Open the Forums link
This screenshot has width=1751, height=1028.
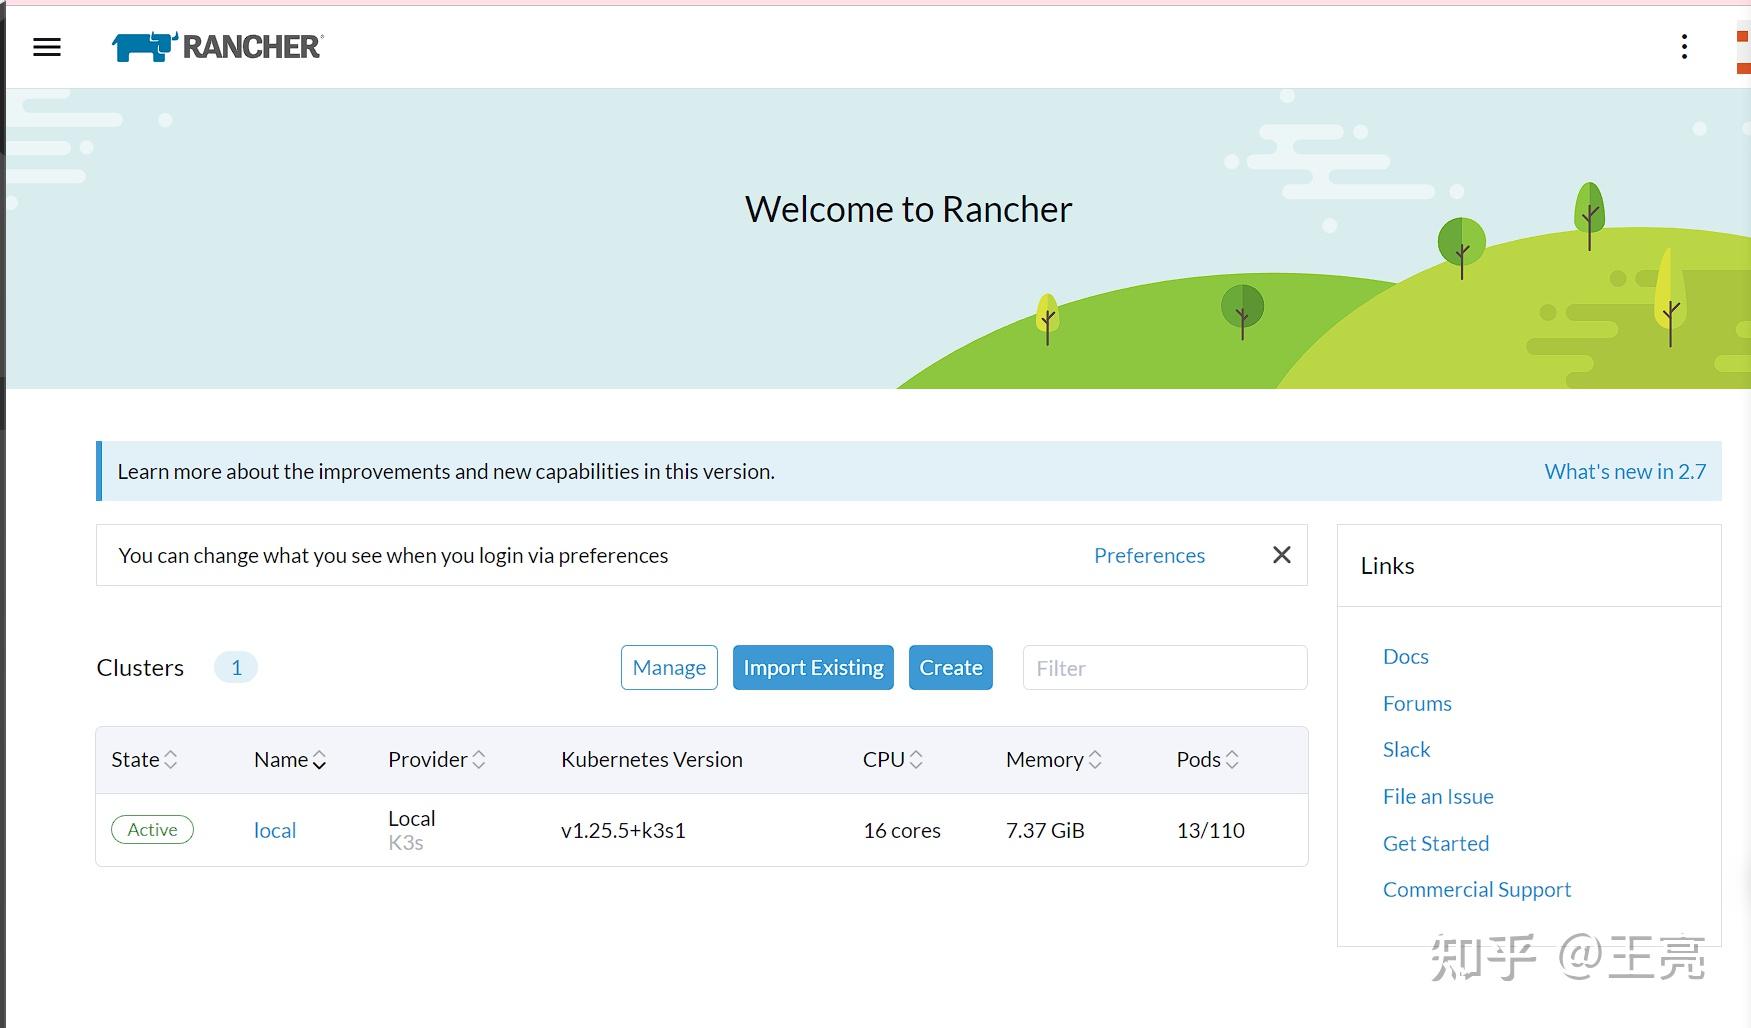[1417, 703]
